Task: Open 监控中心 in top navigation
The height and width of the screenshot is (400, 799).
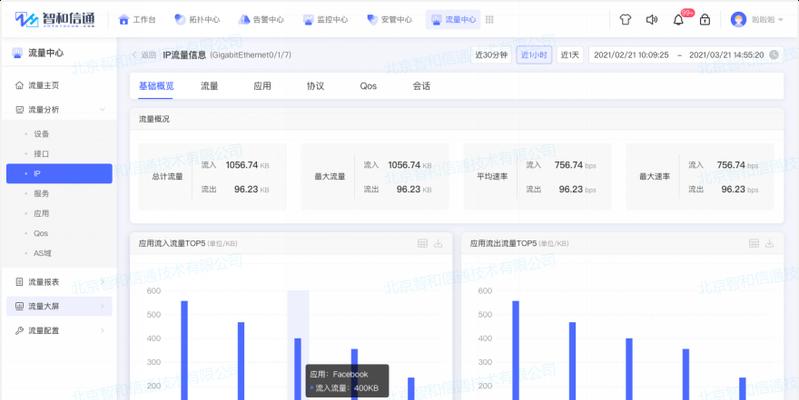Action: (x=326, y=20)
